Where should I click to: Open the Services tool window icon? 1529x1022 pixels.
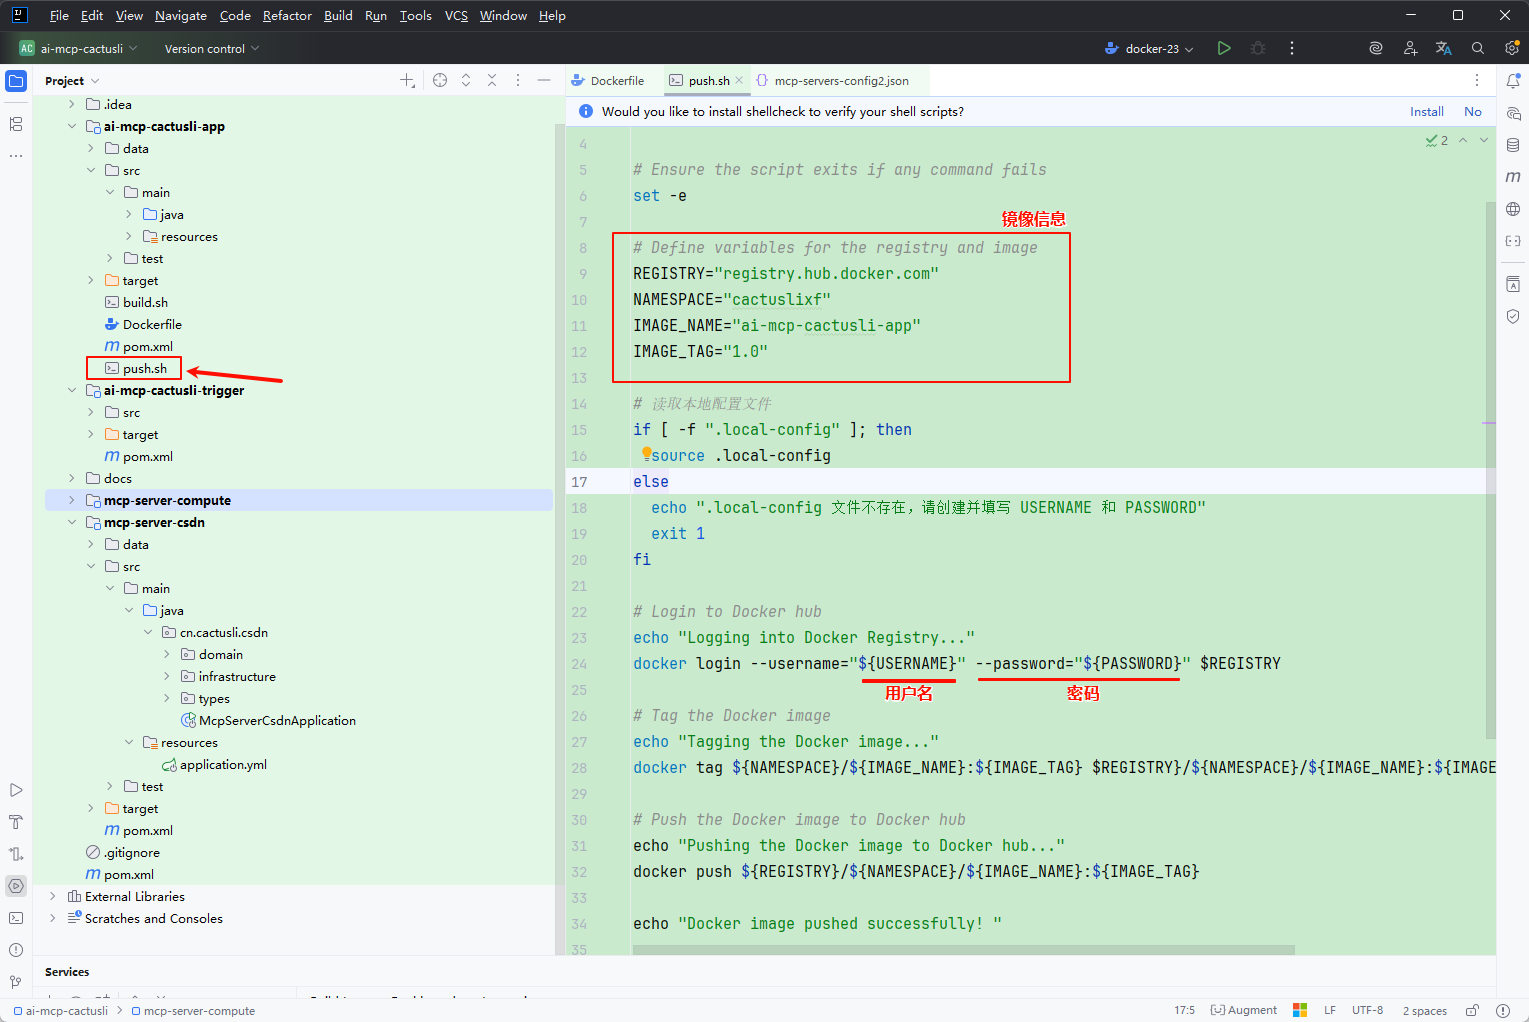click(x=16, y=886)
